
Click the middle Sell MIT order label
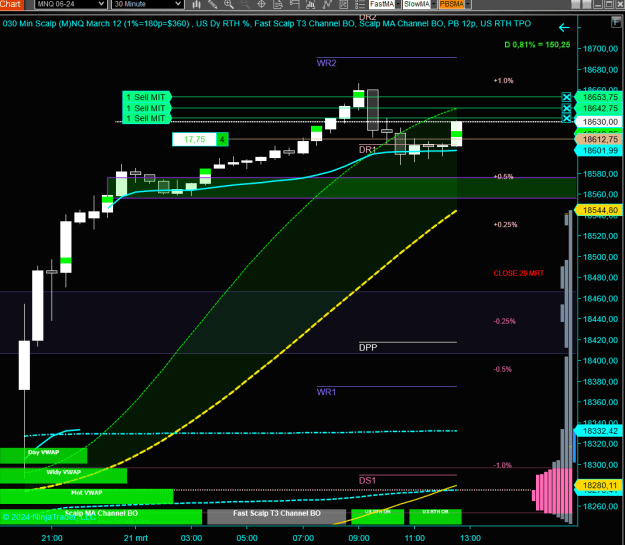coord(146,108)
